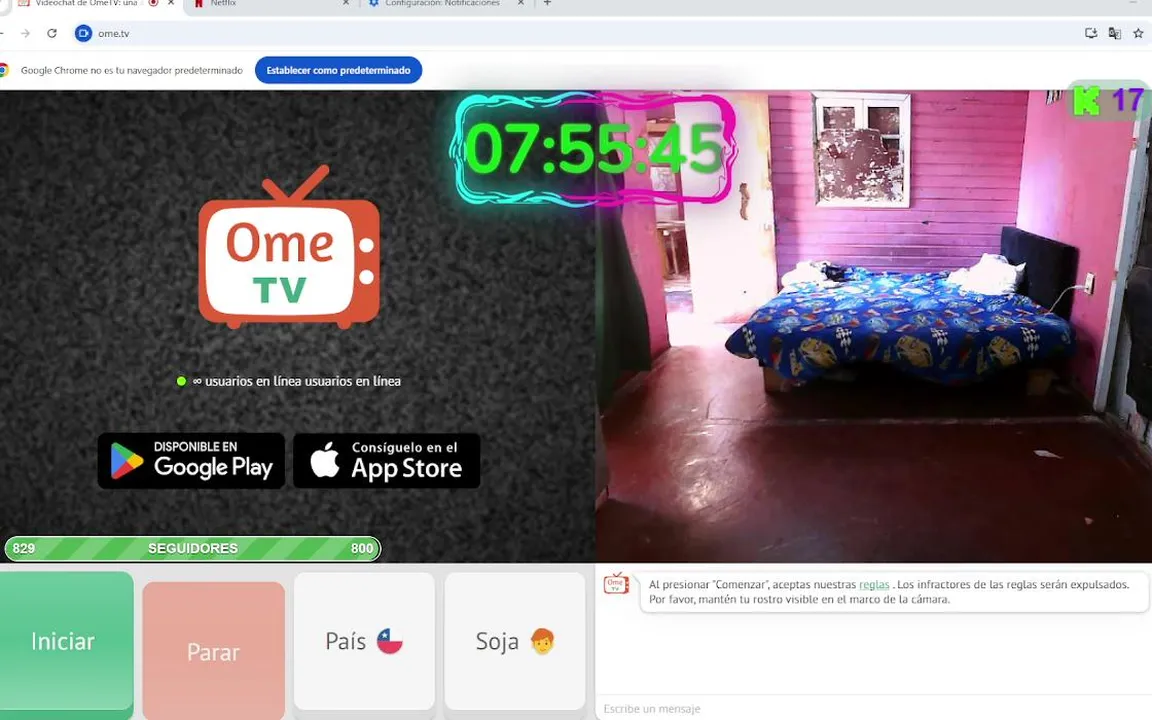Click the translate page icon
Screen dimensions: 1152x720
coord(1115,33)
